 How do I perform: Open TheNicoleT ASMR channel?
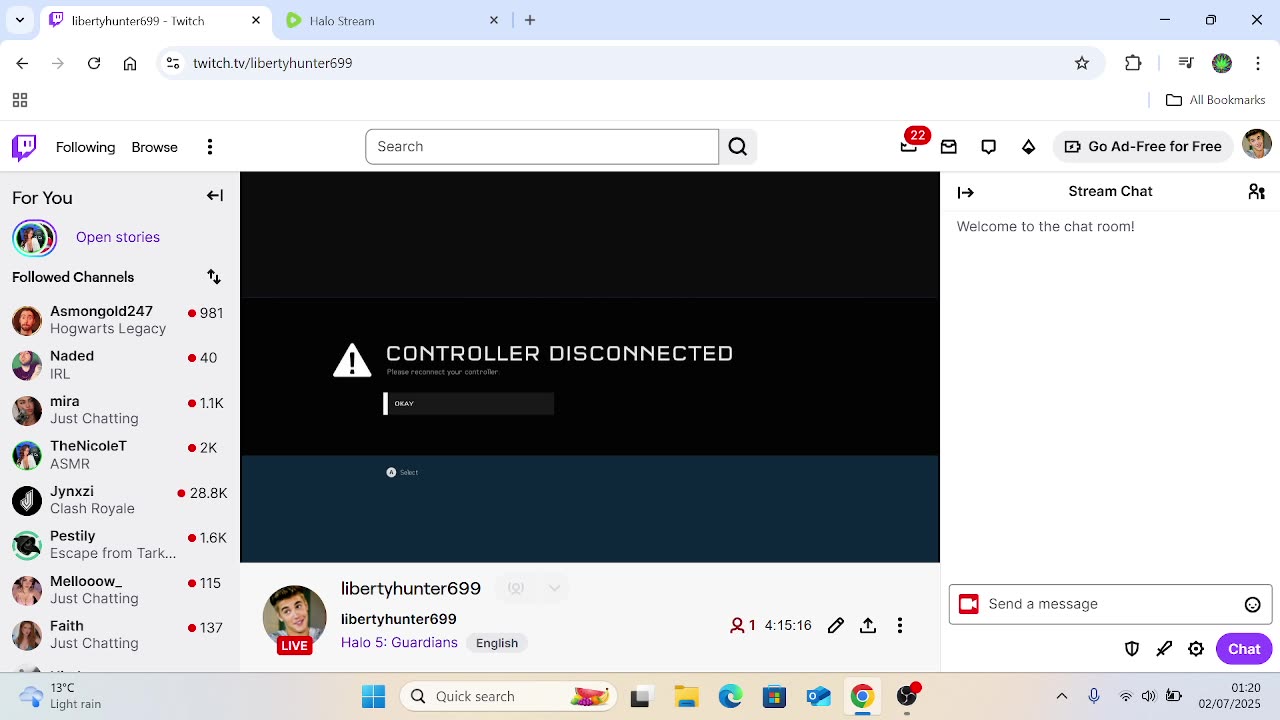pos(120,455)
